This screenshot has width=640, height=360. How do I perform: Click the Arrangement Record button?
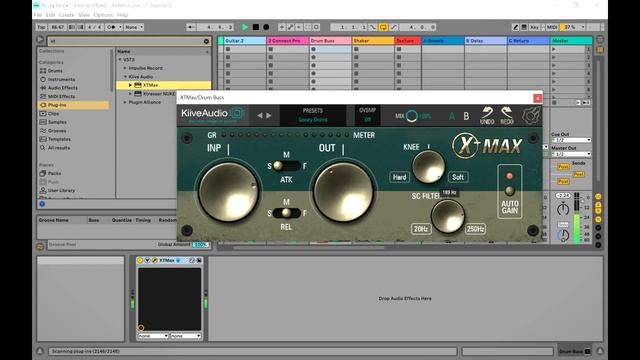[x=266, y=27]
